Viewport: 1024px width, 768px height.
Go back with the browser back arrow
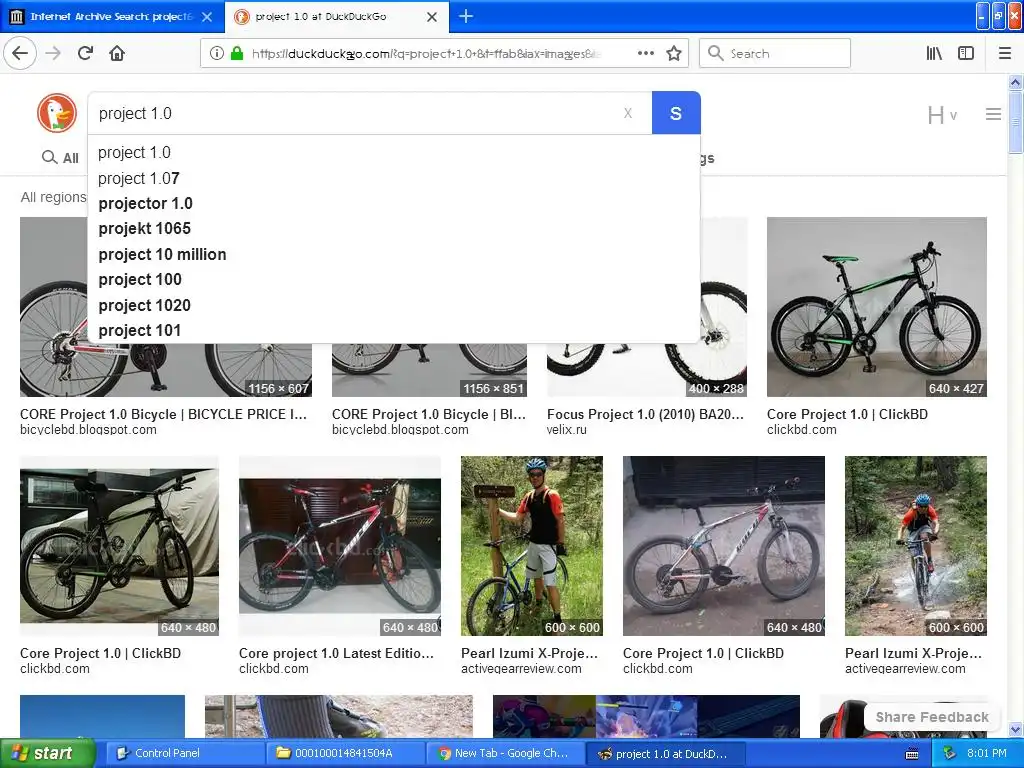(x=20, y=53)
